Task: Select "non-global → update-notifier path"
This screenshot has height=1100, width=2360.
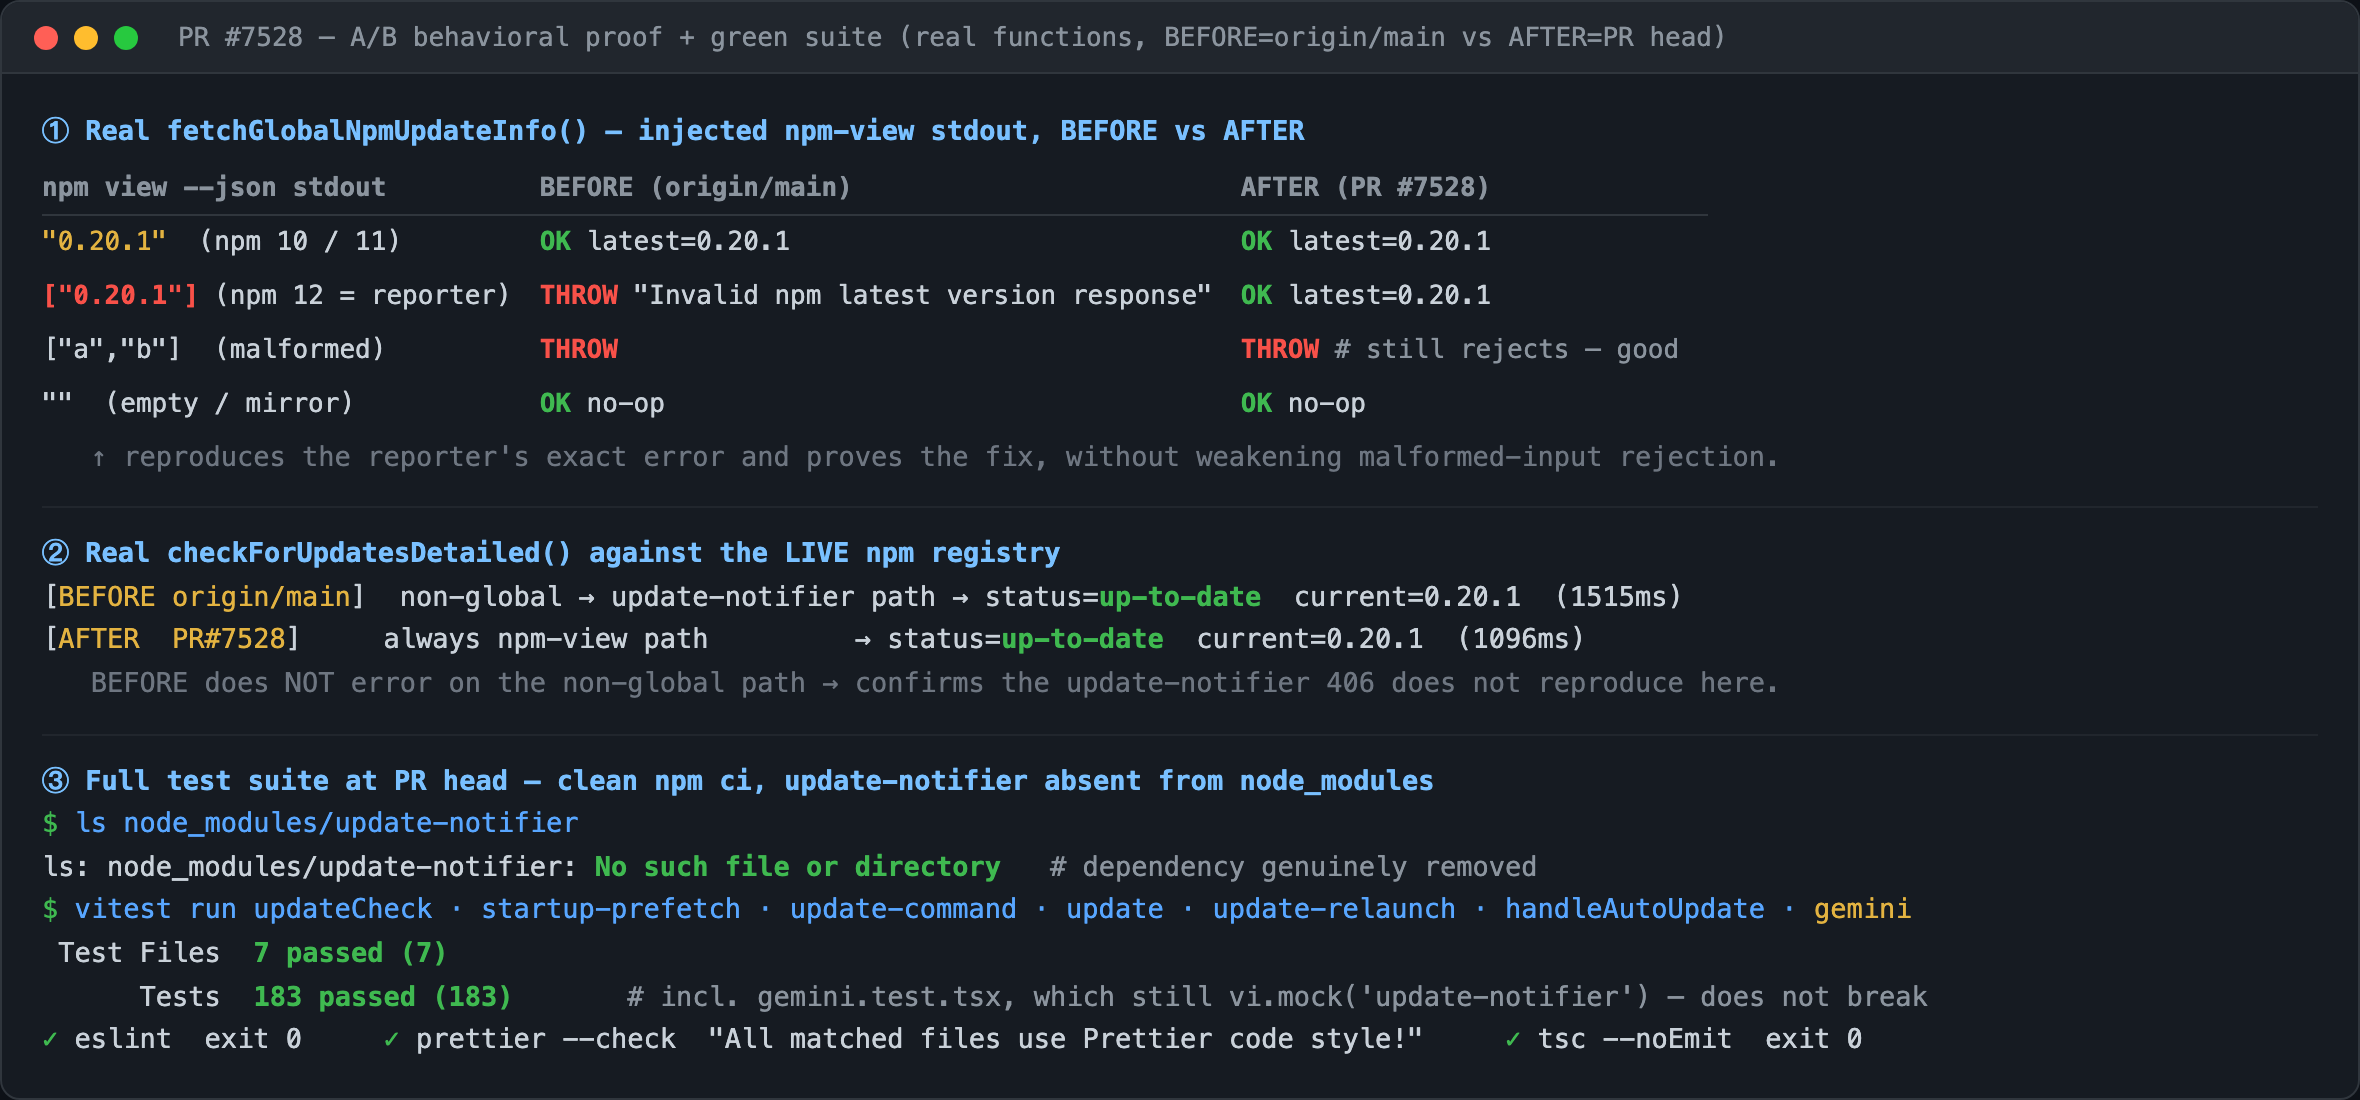Action: click(668, 597)
